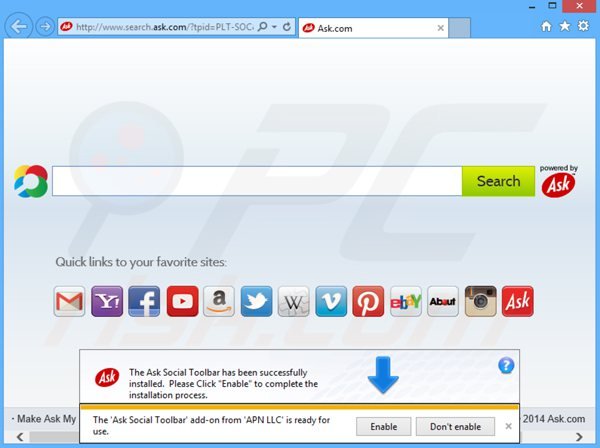600x448 pixels.
Task: Open the Gmail quick link
Action: point(69,301)
